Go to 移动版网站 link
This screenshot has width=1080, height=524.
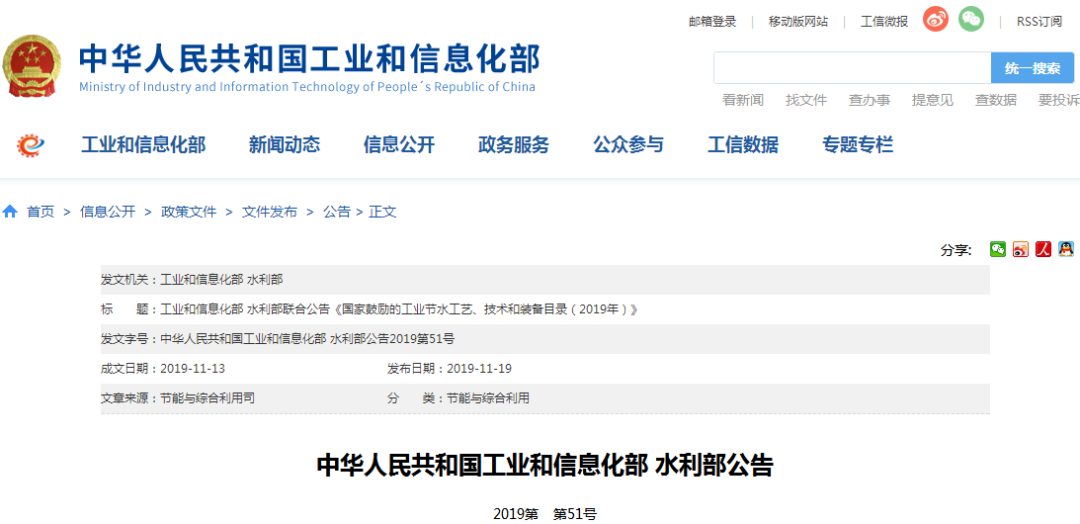click(x=798, y=21)
